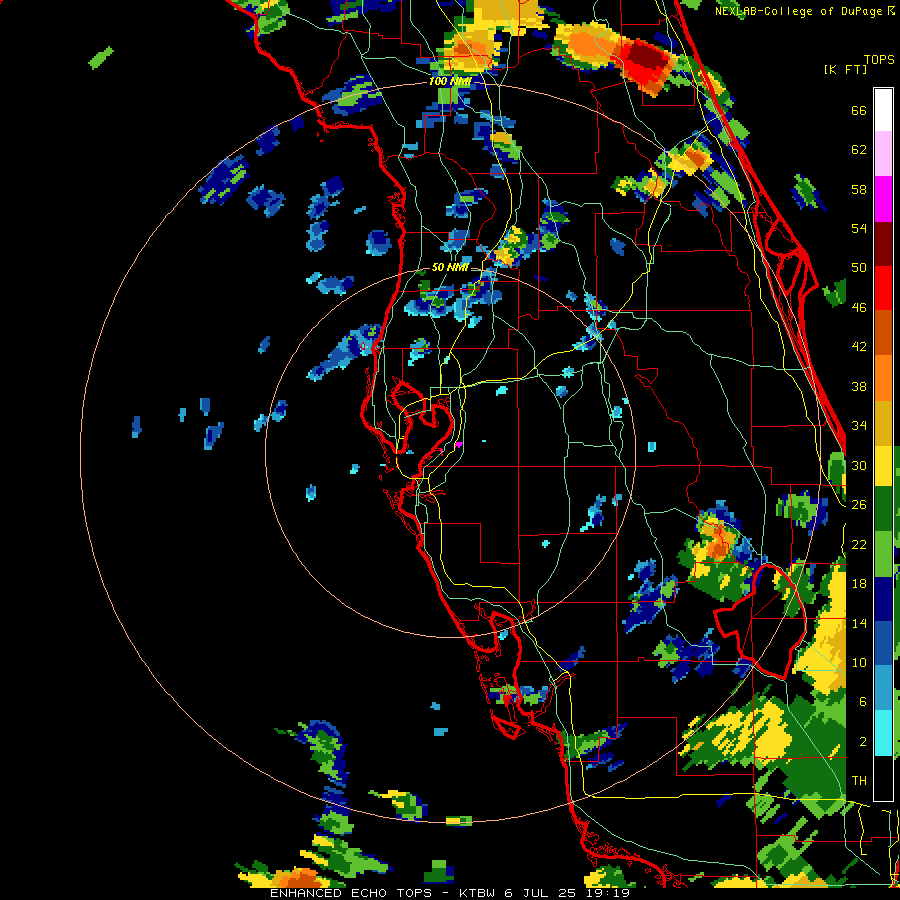This screenshot has width=900, height=900.
Task: Pick the dark red maroon scale swatch
Action: (x=883, y=244)
